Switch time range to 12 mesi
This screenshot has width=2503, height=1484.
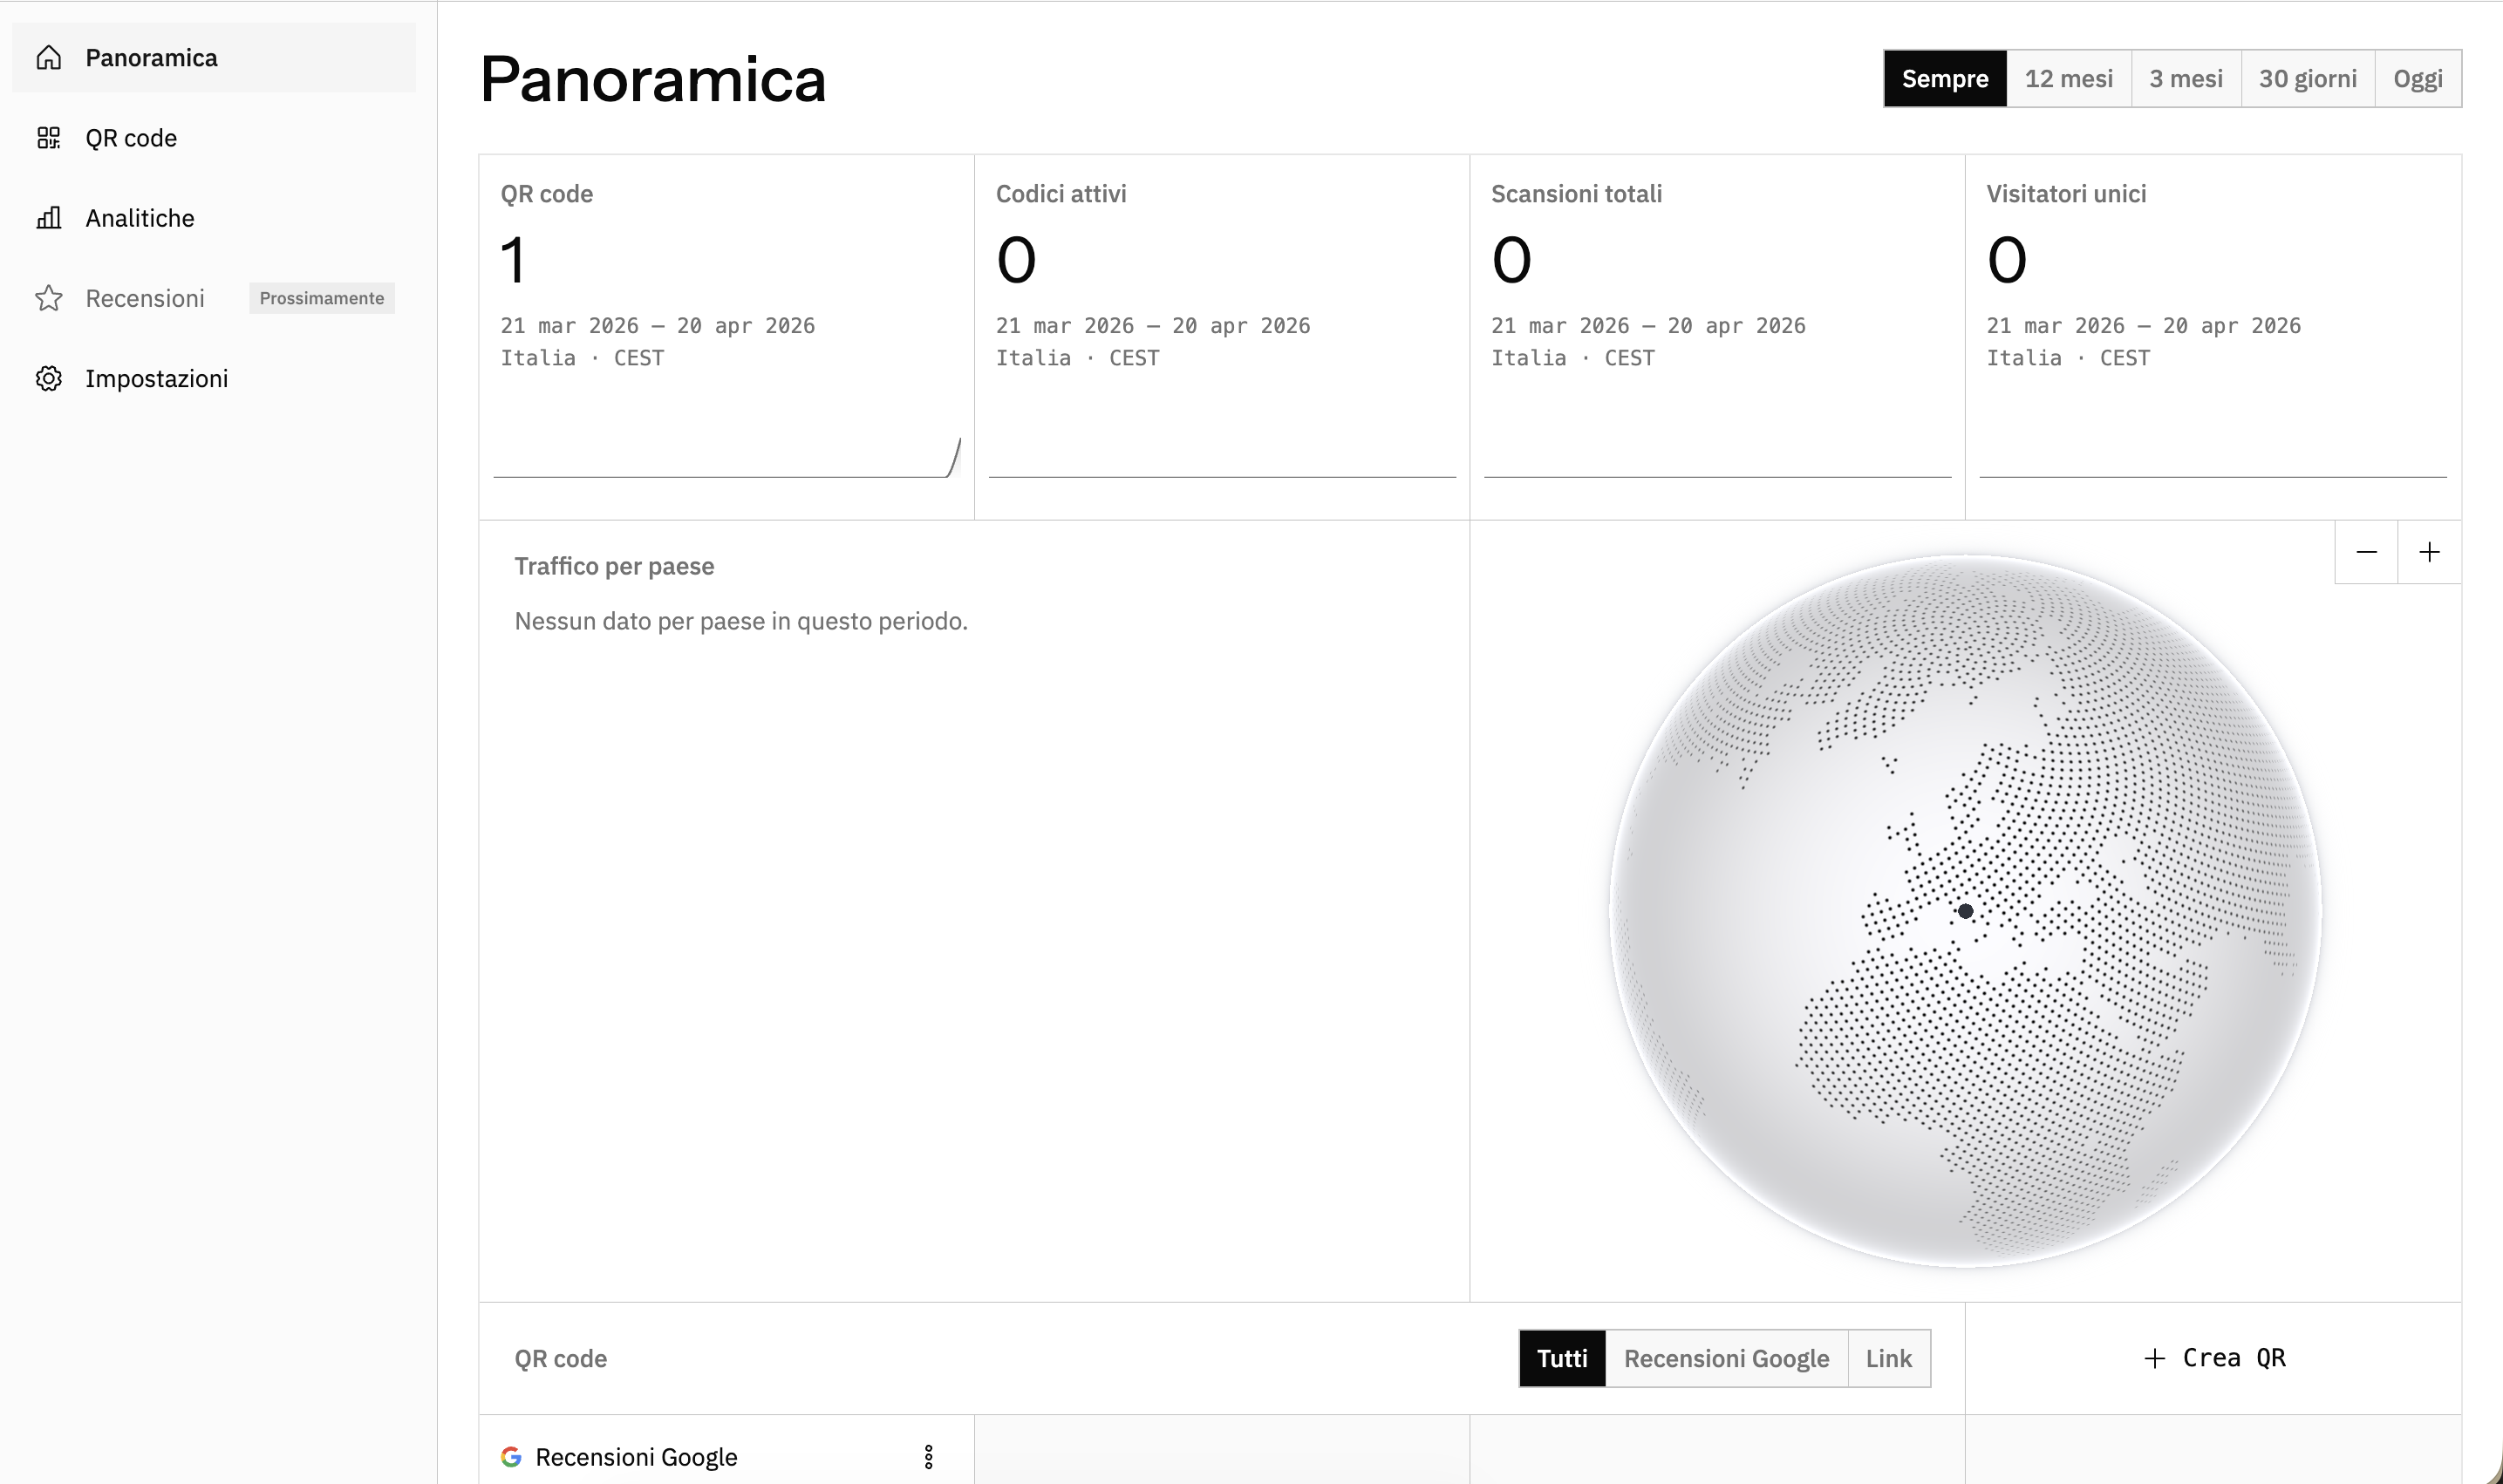(x=2068, y=78)
